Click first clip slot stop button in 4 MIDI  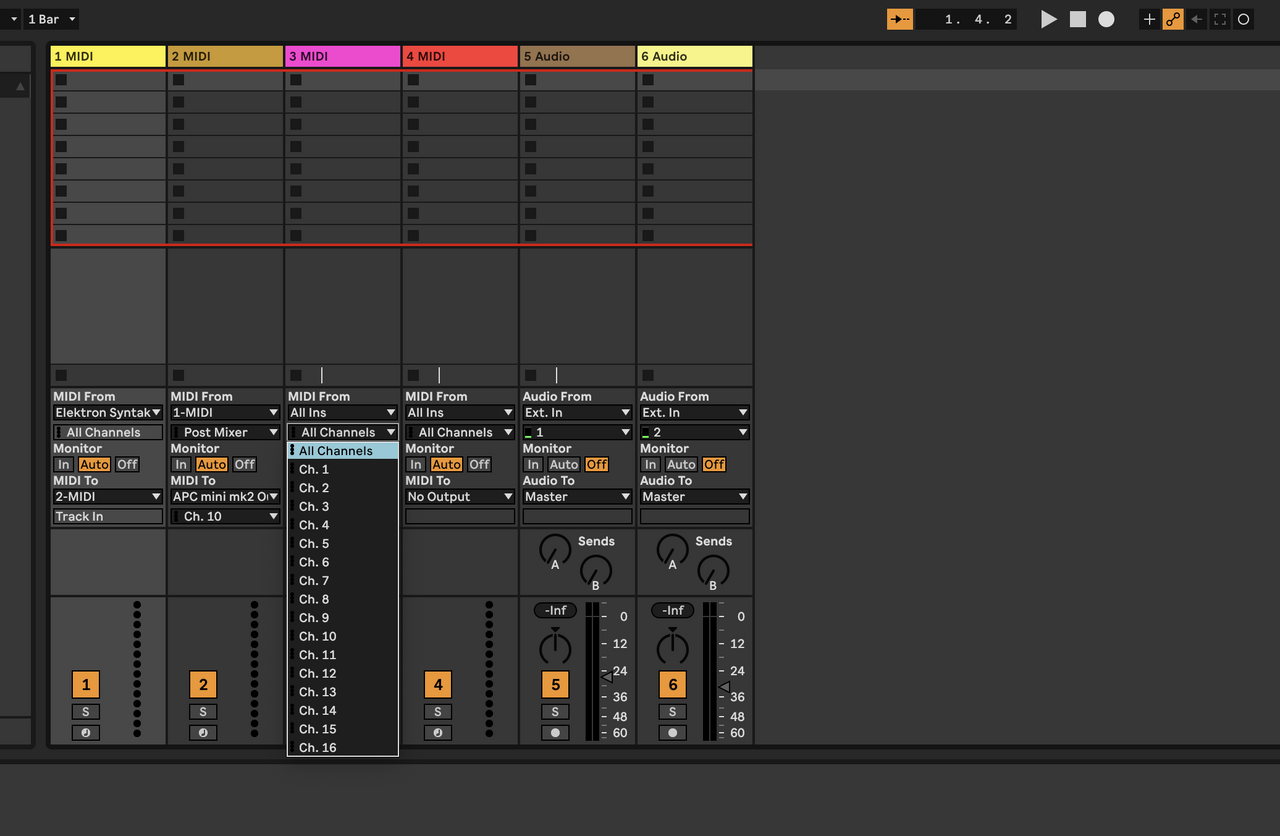(413, 80)
